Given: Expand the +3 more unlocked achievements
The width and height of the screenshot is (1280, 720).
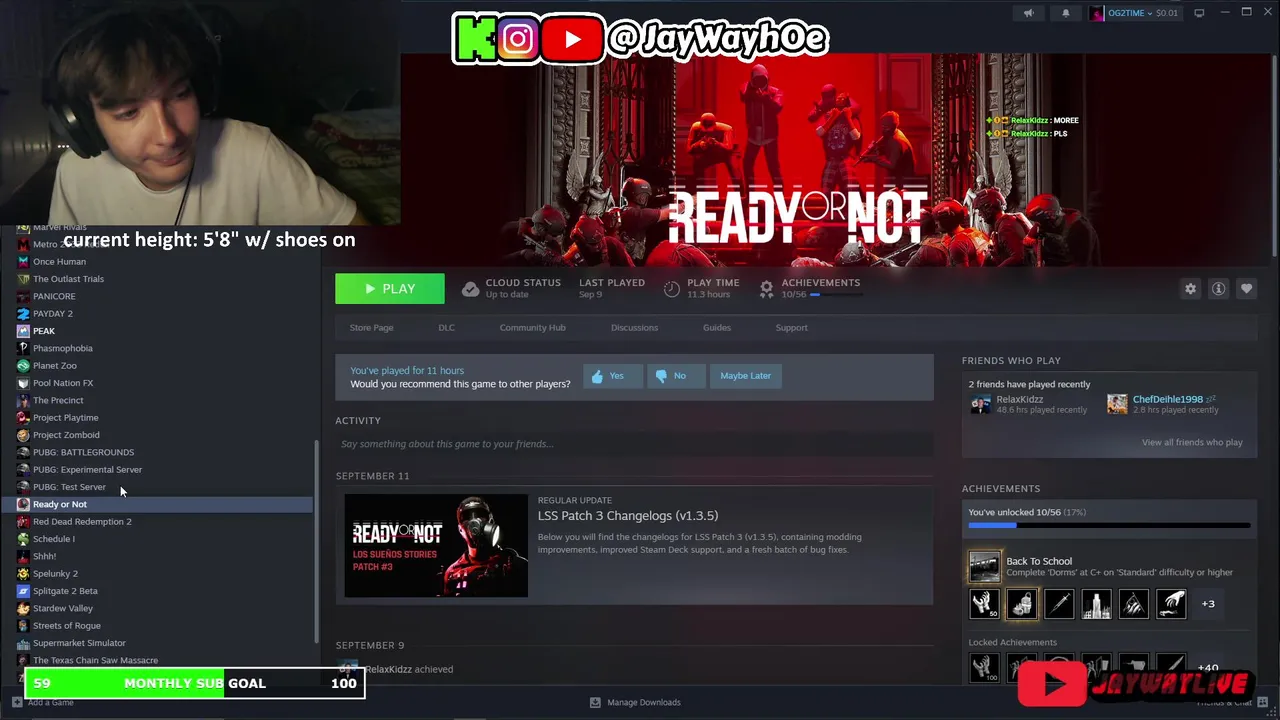Looking at the screenshot, I should pos(1208,604).
